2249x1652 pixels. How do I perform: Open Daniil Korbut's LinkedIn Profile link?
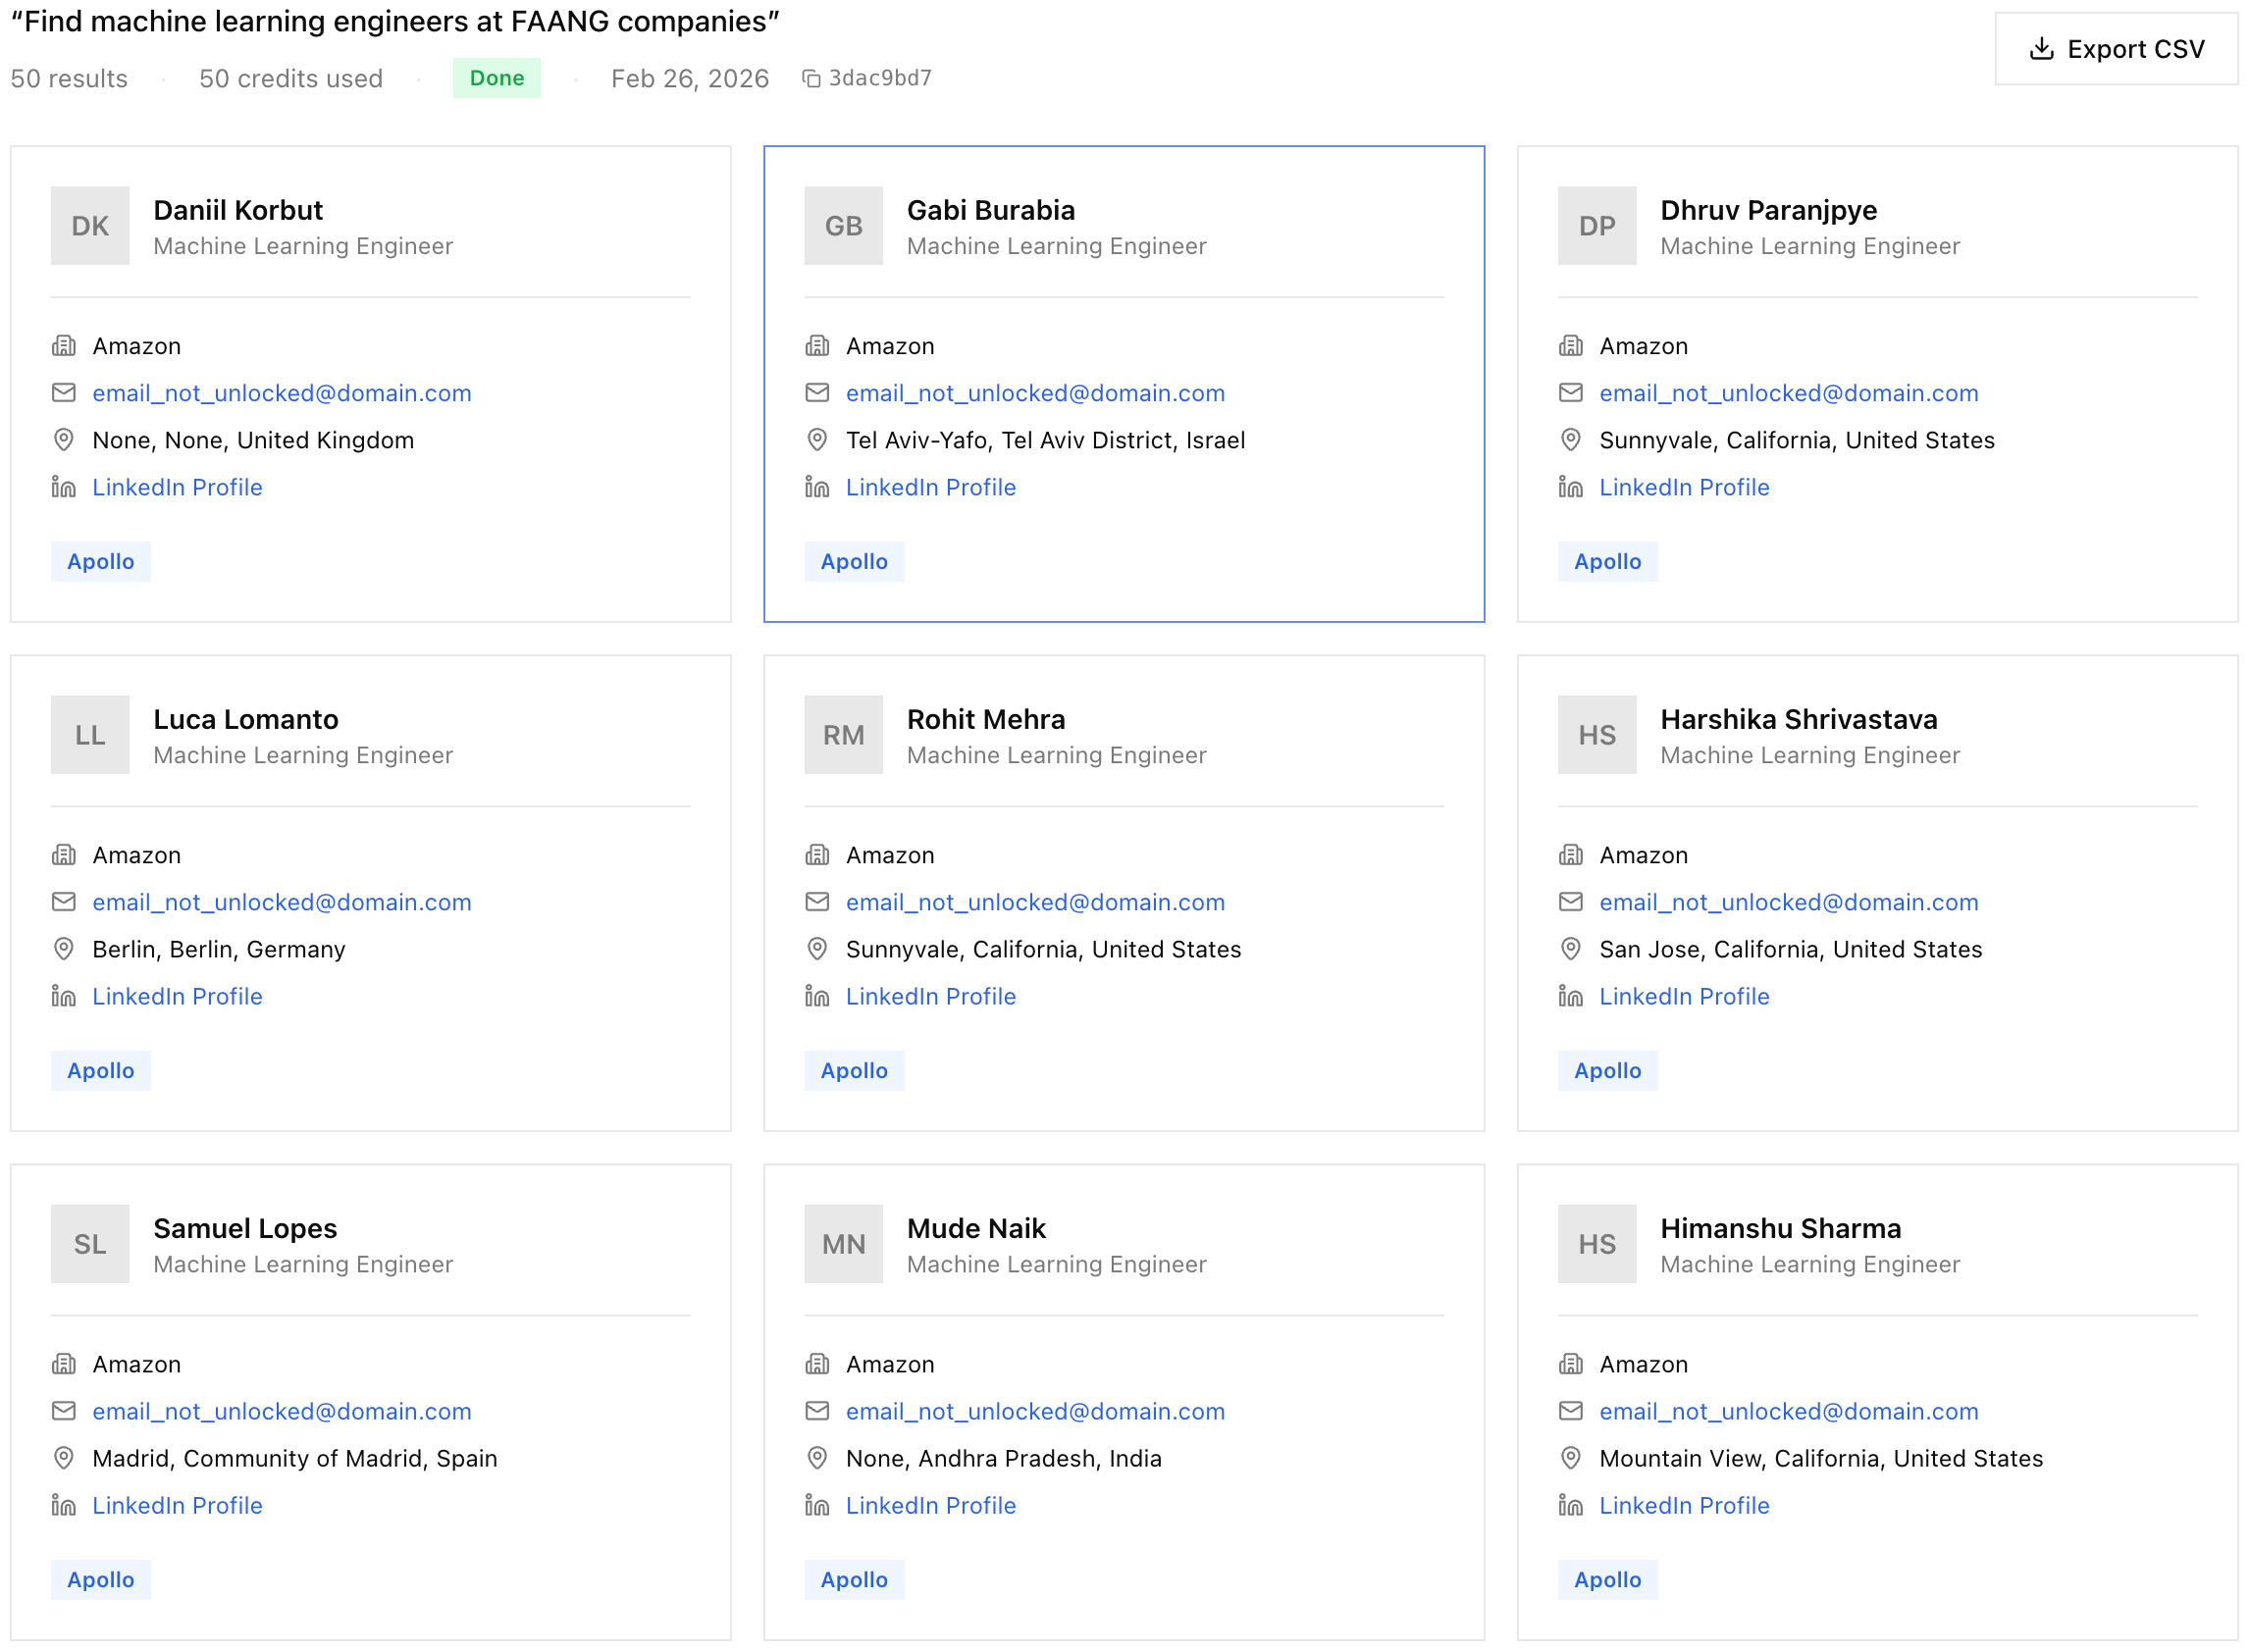pos(177,487)
